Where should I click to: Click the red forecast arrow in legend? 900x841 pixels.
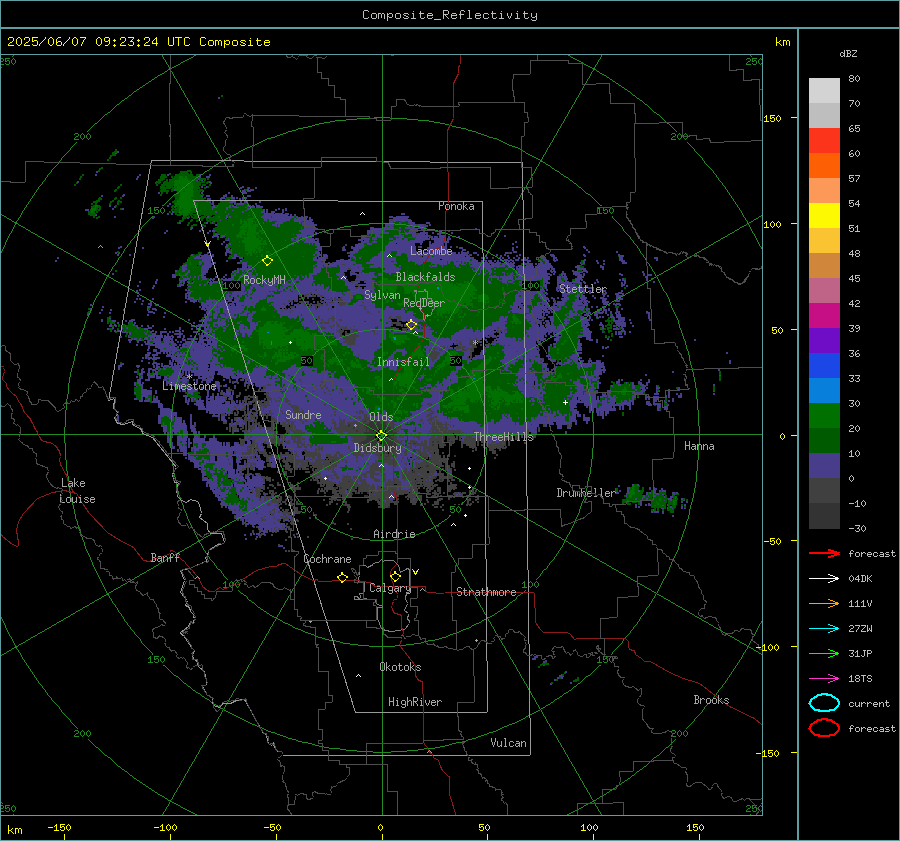point(824,553)
